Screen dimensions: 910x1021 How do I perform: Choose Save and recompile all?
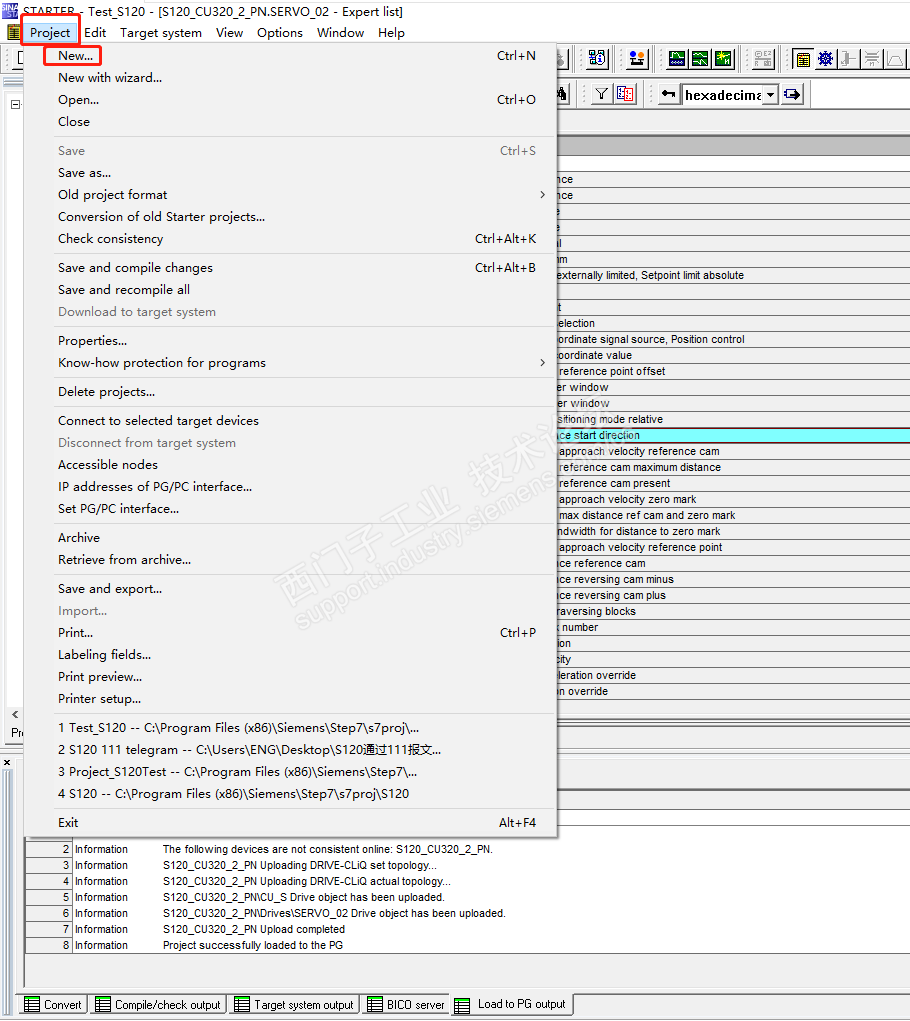coord(124,290)
